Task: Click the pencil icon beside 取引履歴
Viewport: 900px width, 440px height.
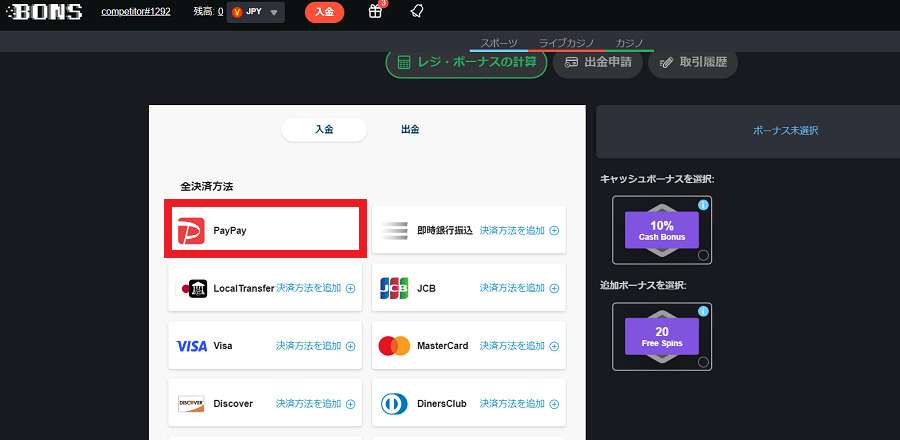Action: click(x=666, y=63)
